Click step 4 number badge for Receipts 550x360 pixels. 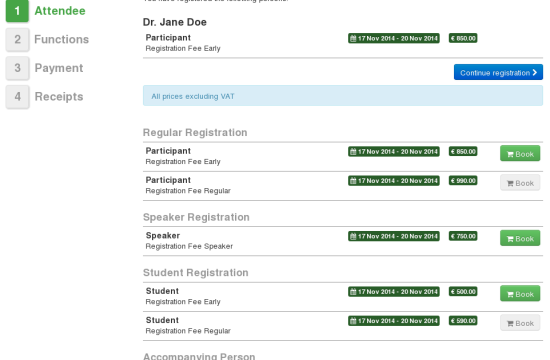[x=17, y=96]
